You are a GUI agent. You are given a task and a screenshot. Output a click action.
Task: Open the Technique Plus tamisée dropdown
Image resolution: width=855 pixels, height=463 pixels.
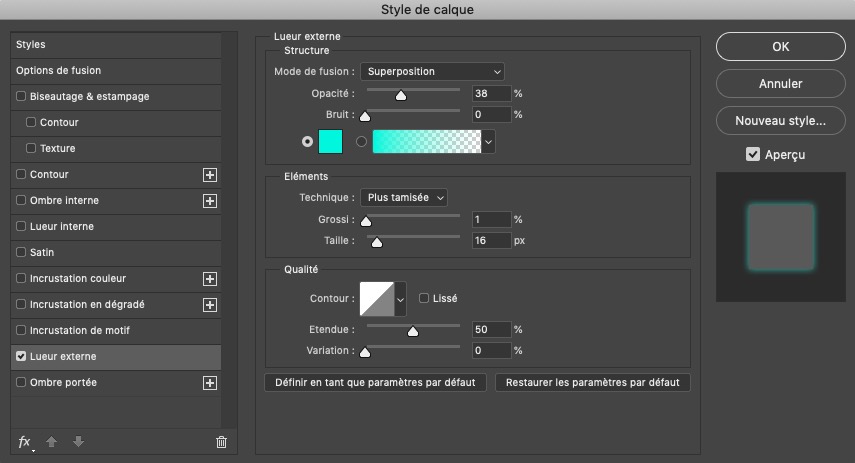[404, 197]
